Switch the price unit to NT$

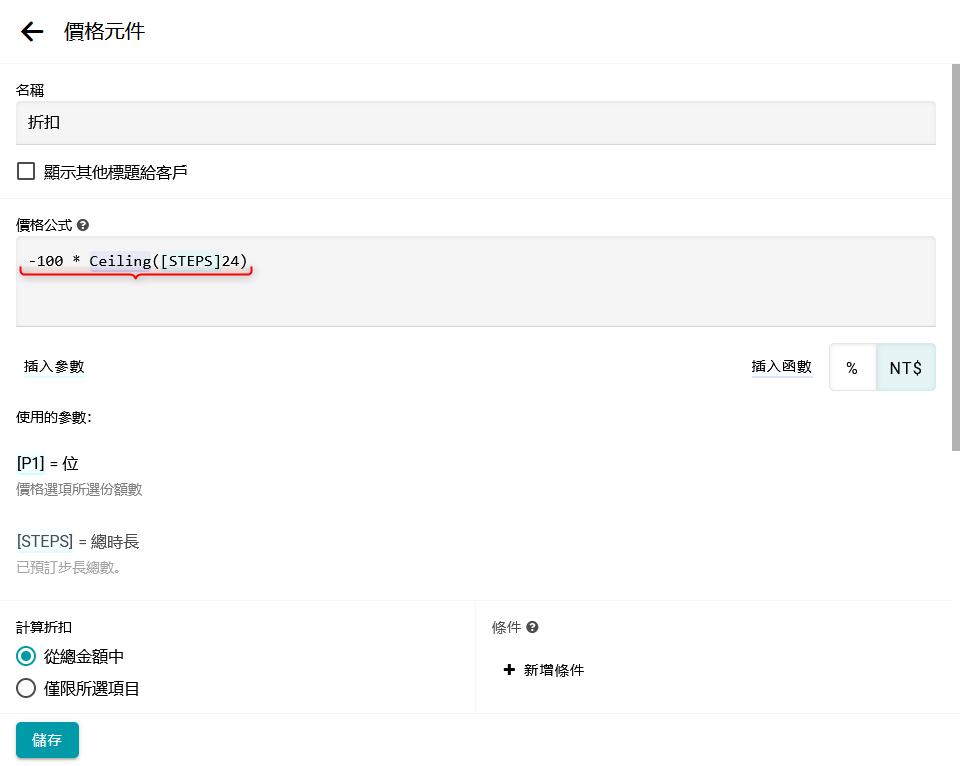click(905, 368)
